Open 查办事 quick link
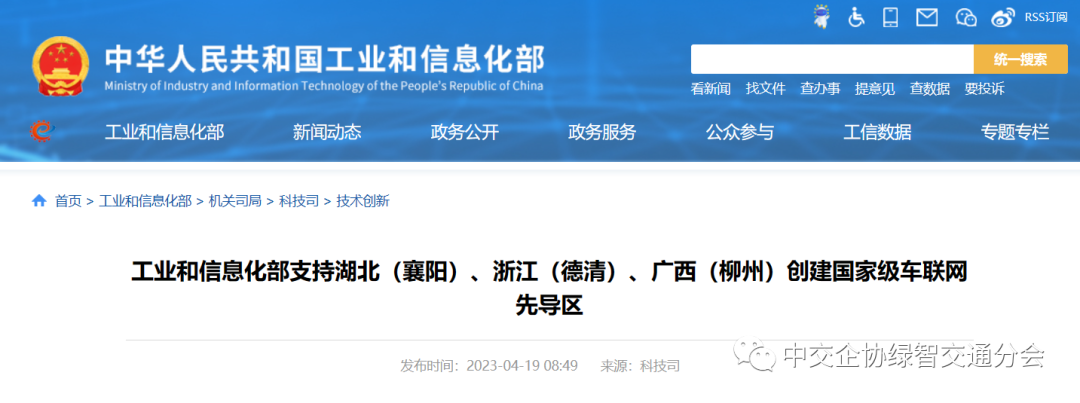The width and height of the screenshot is (1080, 403). [x=820, y=88]
